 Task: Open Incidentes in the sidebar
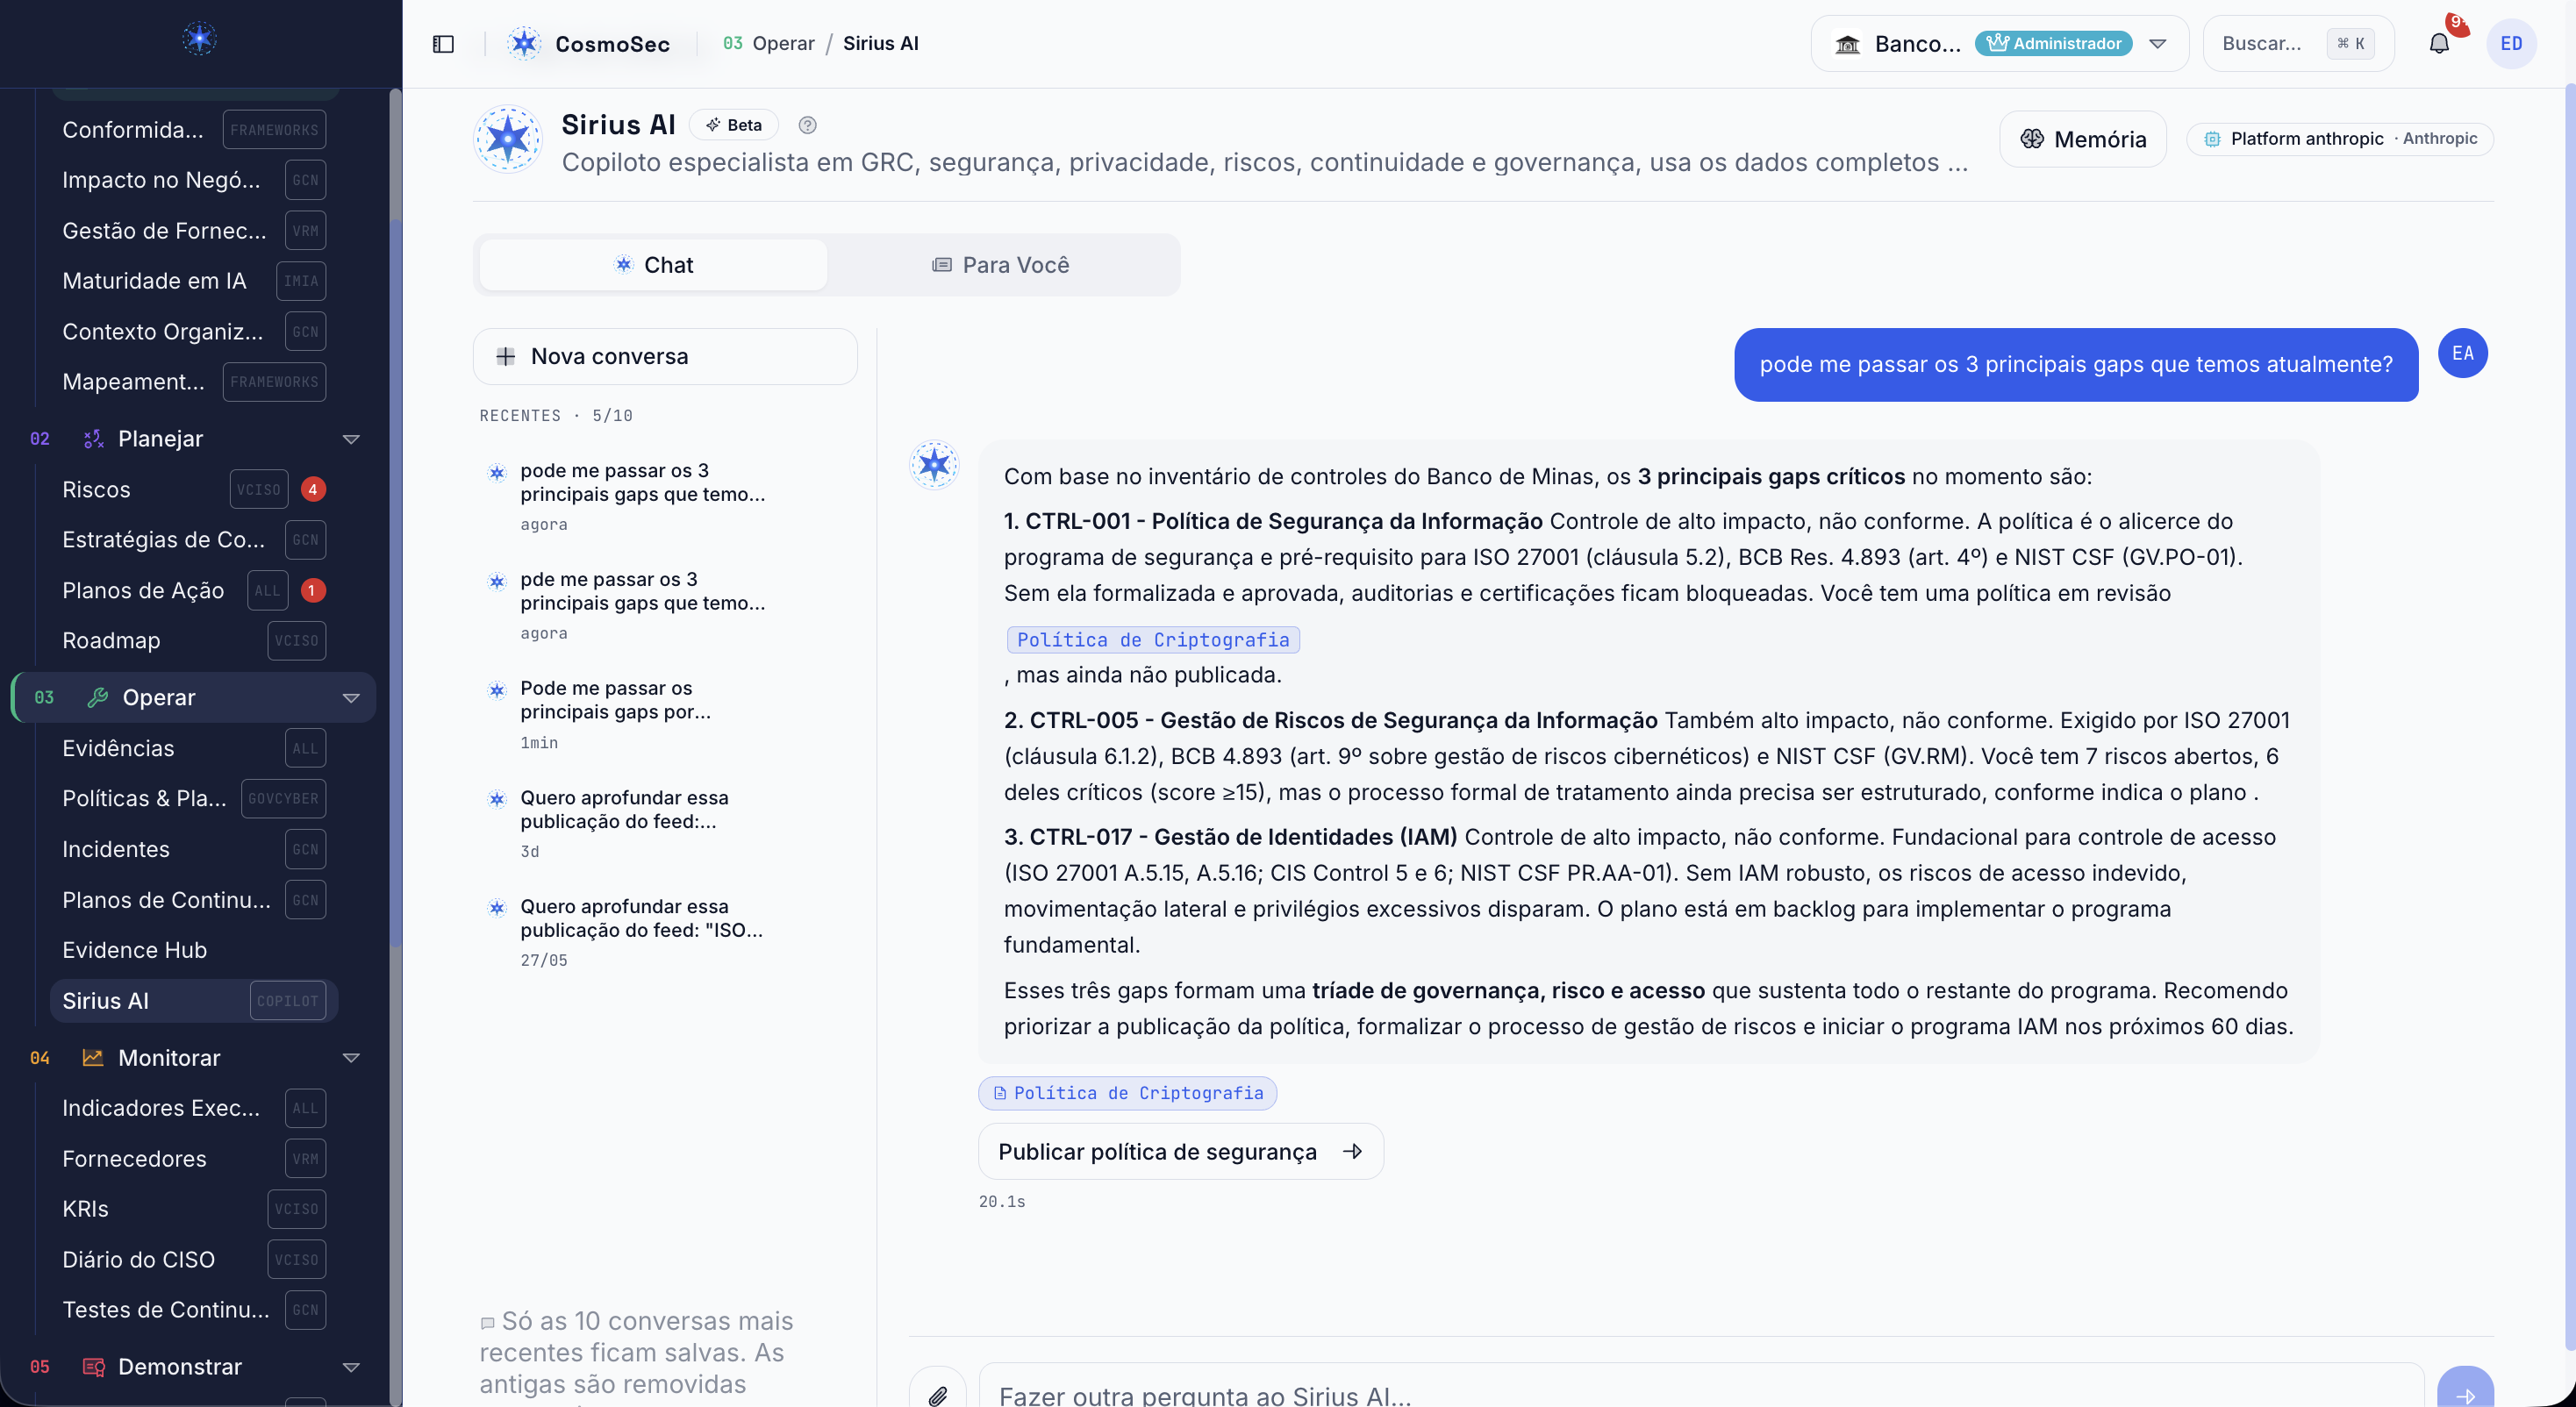point(194,849)
